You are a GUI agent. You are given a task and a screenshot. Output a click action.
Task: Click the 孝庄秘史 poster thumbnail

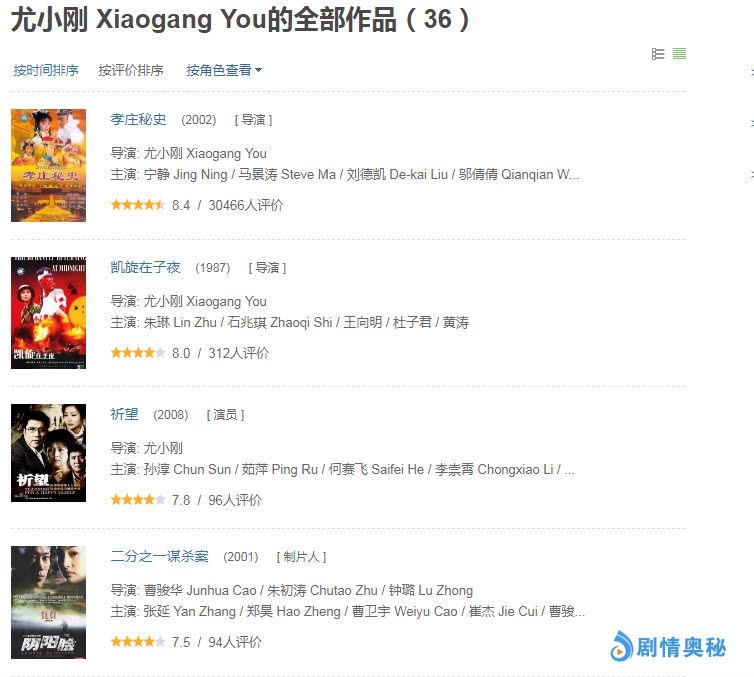[x=49, y=165]
